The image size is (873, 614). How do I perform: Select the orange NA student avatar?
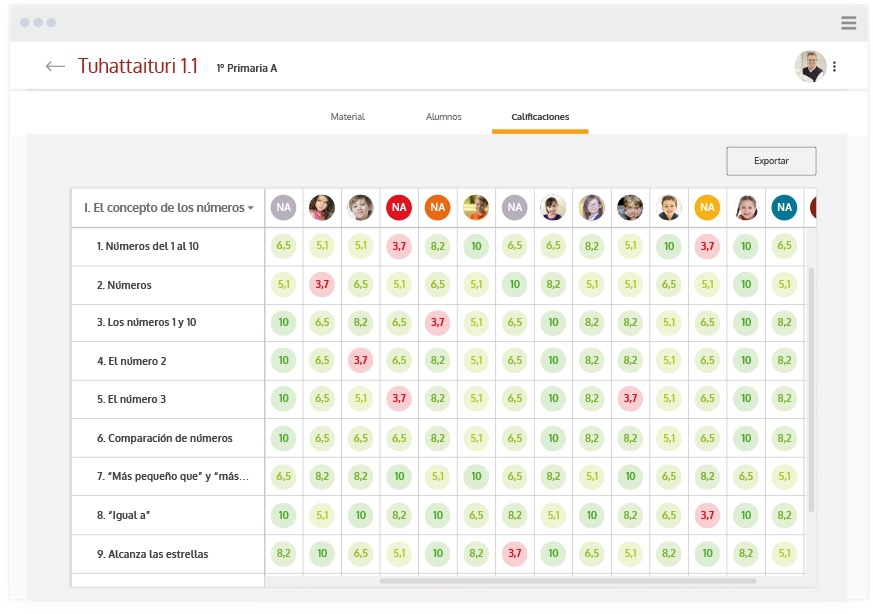click(x=437, y=208)
